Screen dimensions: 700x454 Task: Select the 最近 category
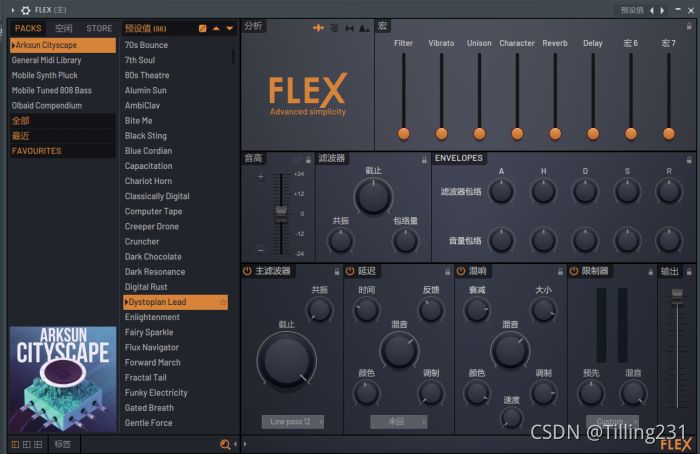(x=62, y=136)
